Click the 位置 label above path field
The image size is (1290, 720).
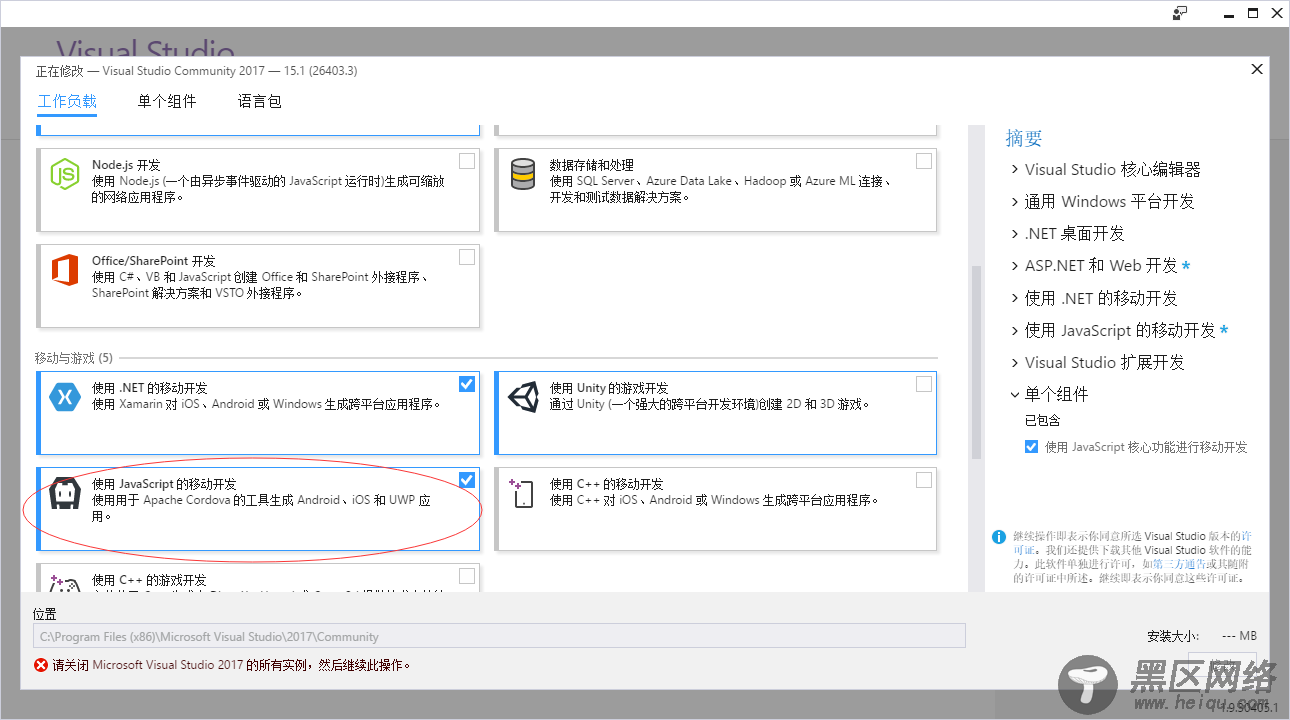click(x=45, y=614)
